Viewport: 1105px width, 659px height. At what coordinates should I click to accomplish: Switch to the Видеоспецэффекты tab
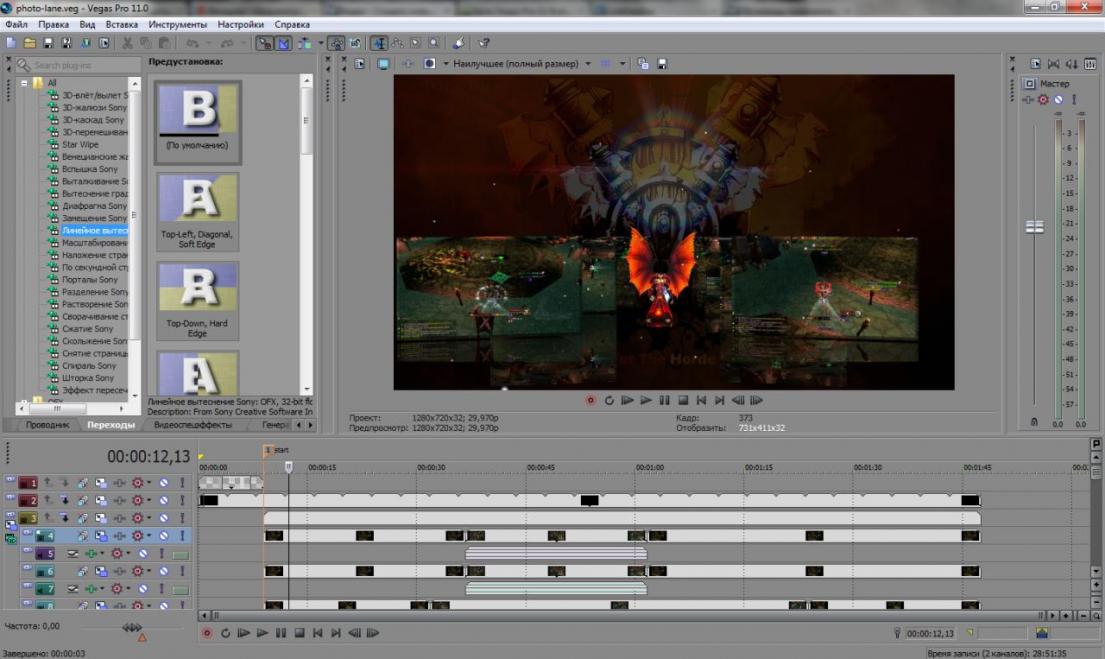click(192, 425)
